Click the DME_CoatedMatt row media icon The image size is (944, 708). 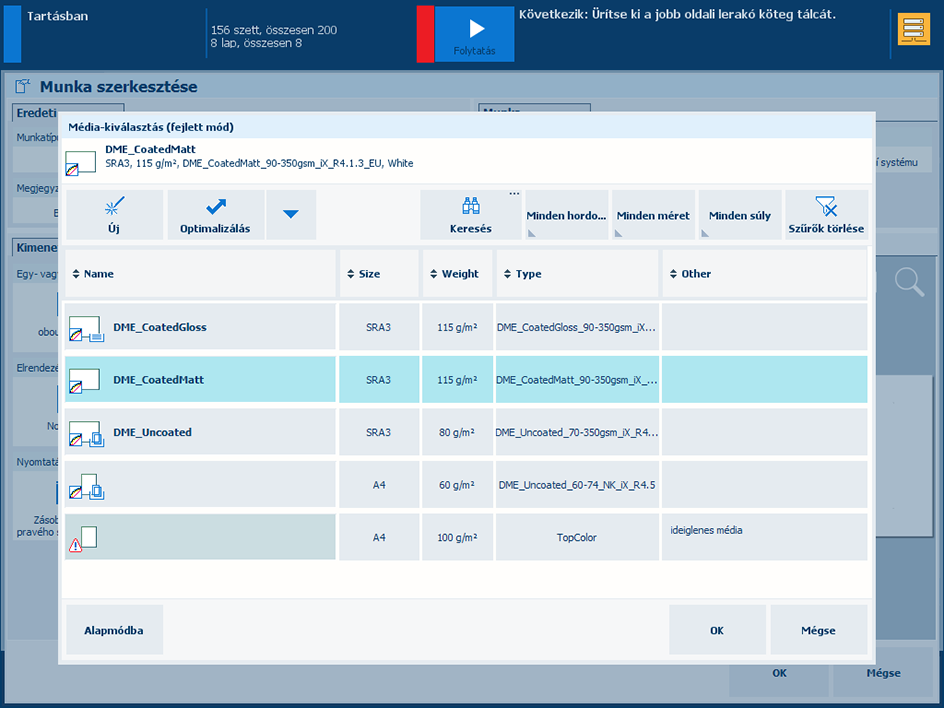coord(84,381)
